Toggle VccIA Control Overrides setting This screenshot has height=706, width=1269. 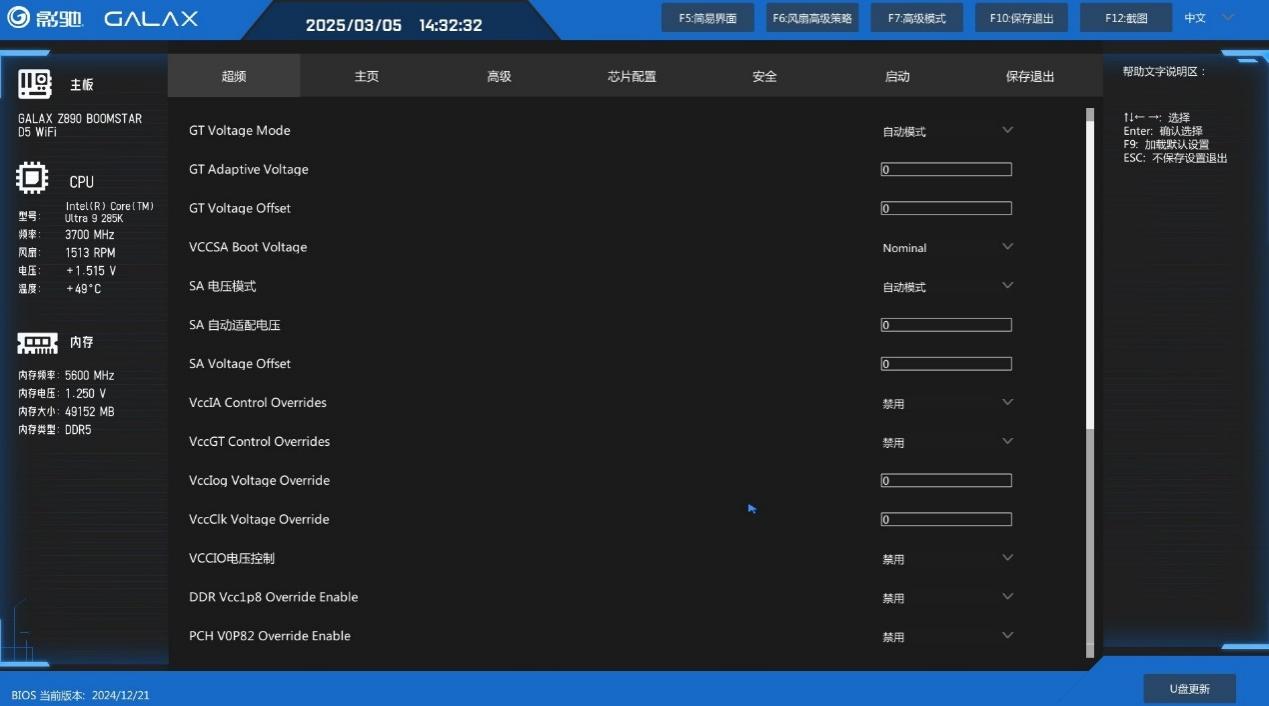(947, 403)
